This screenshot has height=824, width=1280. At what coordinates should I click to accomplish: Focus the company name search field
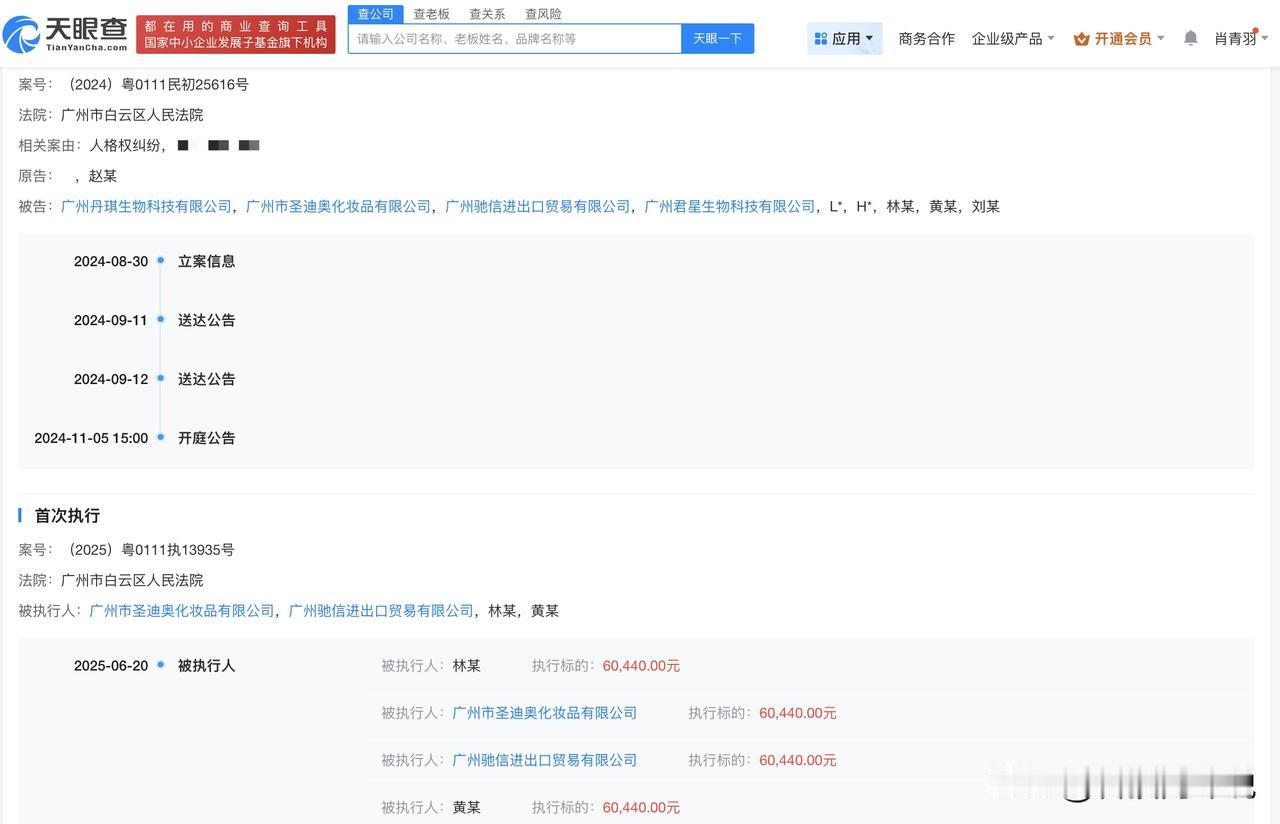[x=515, y=38]
